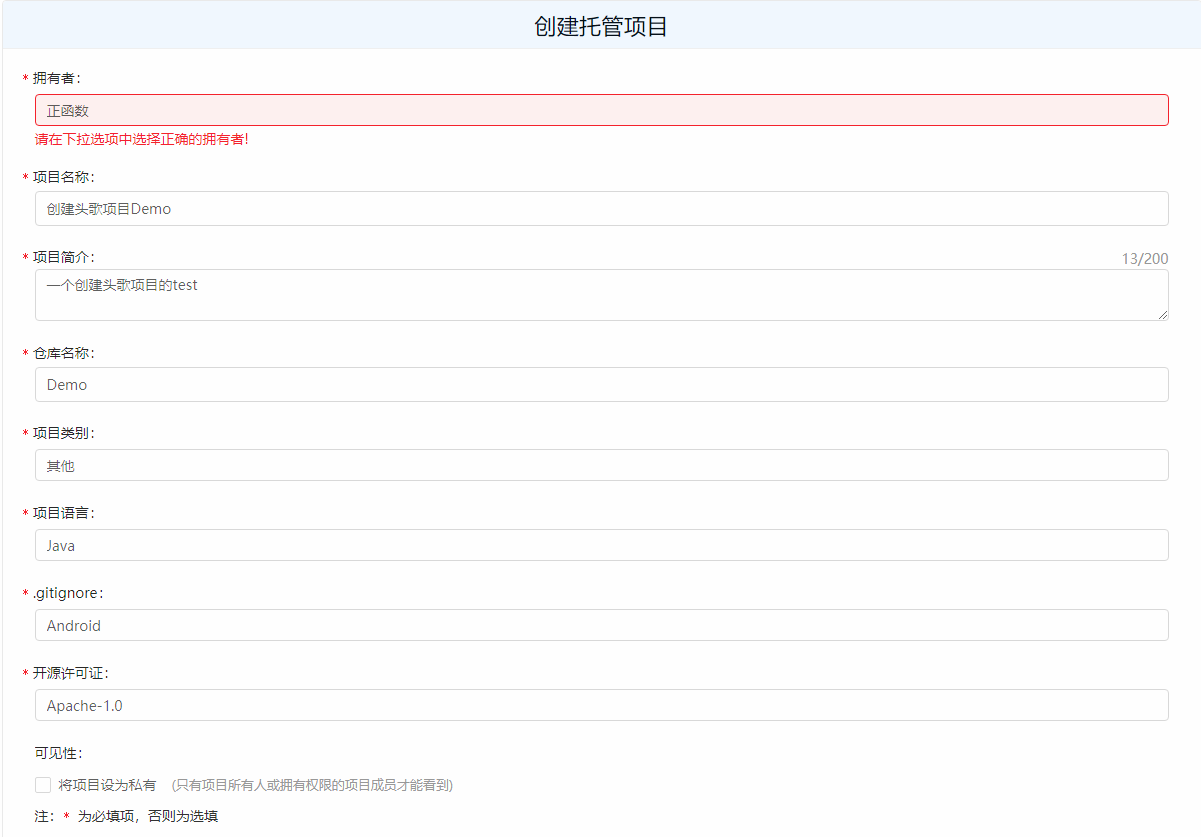Open the 项目语言 dropdown showing Java
Image resolution: width=1201 pixels, height=837 pixels.
coord(601,545)
